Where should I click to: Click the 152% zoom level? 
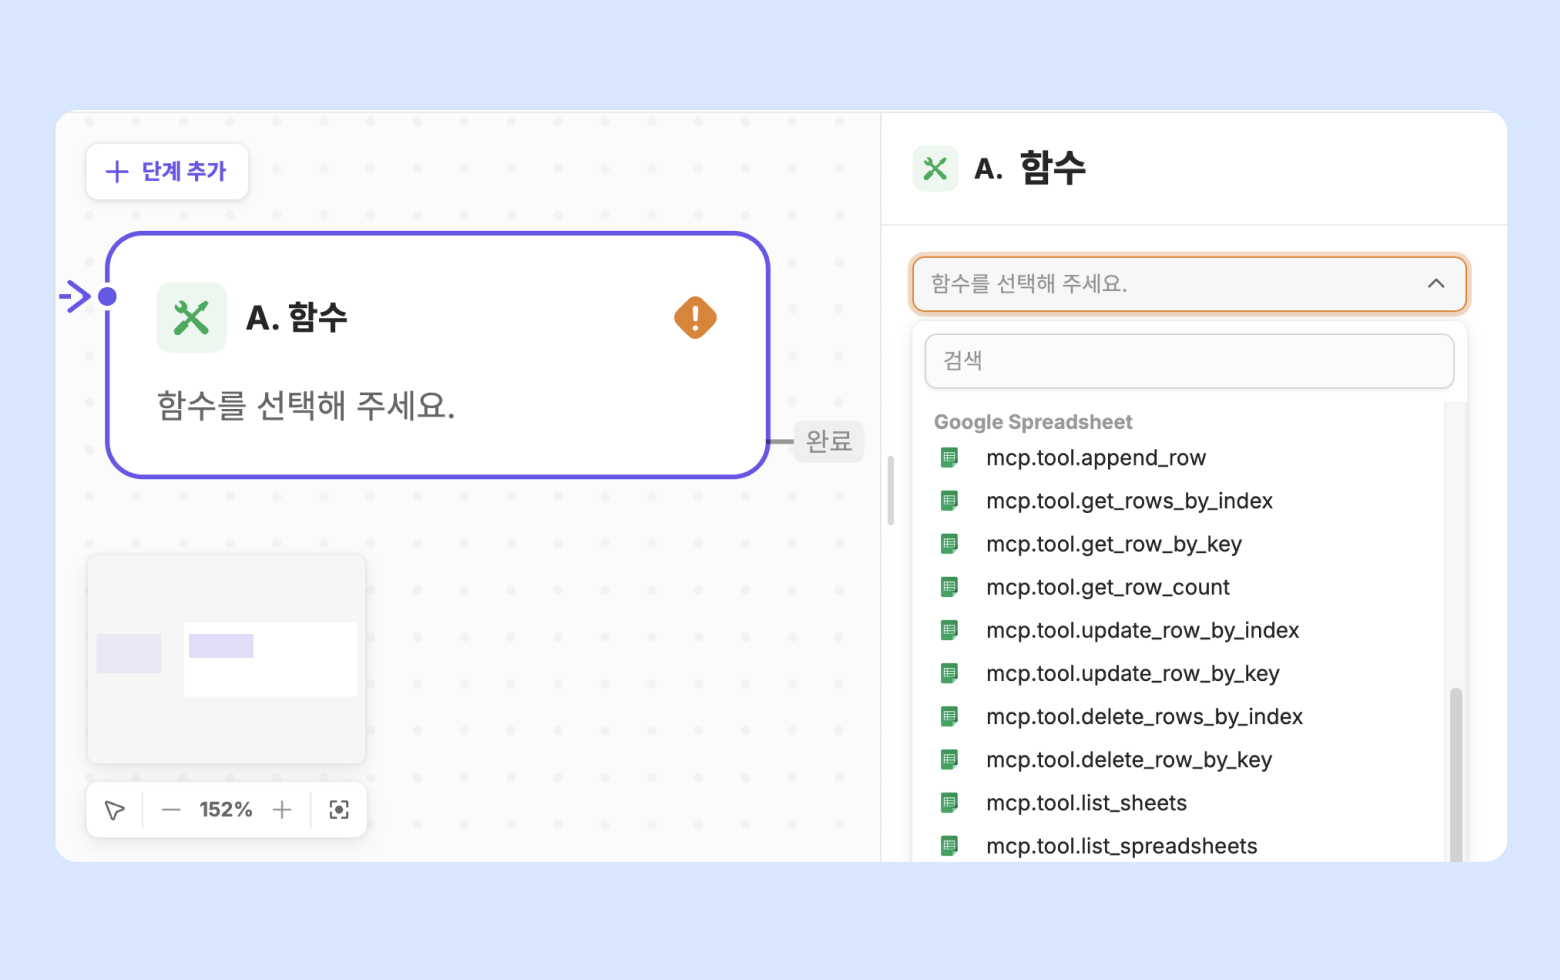[226, 810]
